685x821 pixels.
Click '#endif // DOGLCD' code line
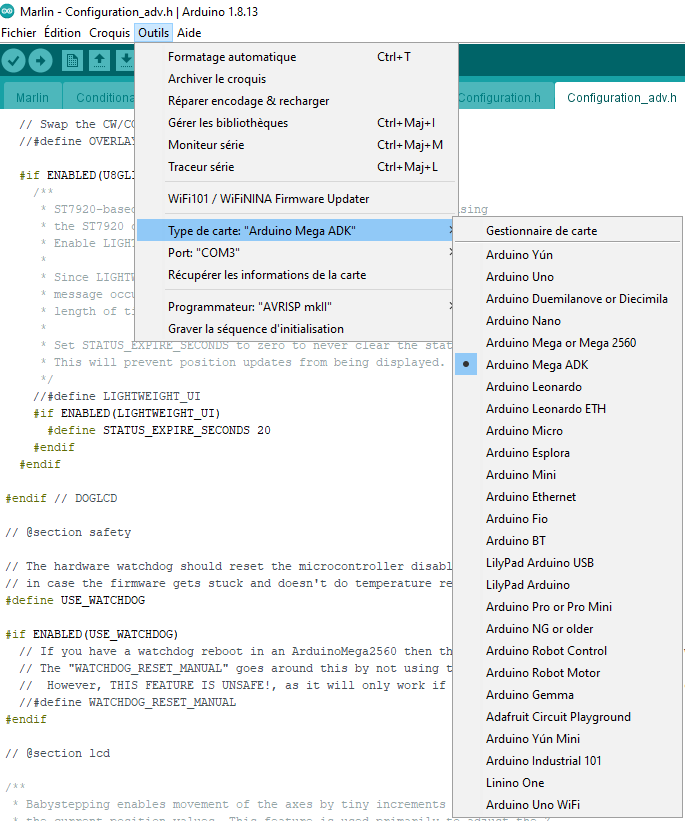[x=61, y=498]
